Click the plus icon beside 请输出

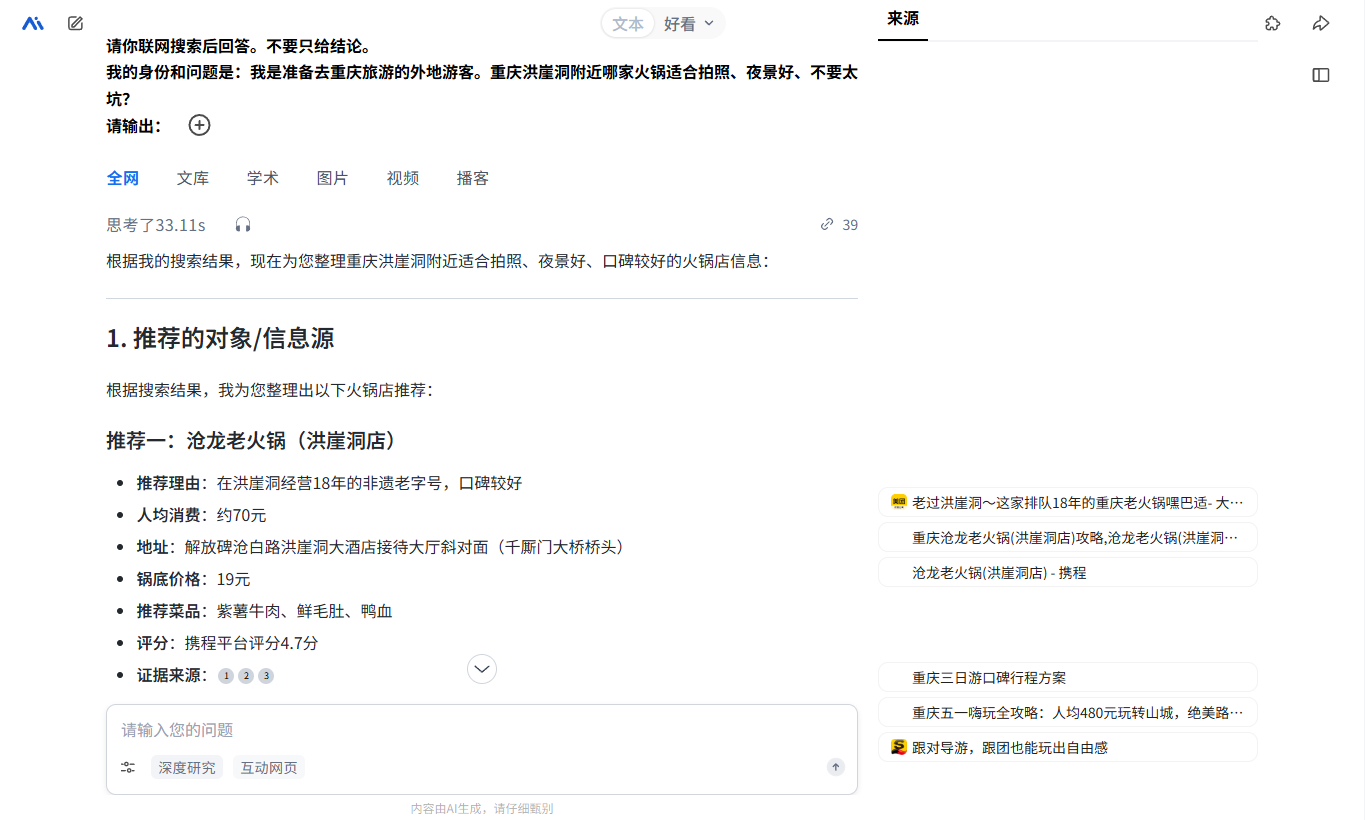click(x=200, y=125)
